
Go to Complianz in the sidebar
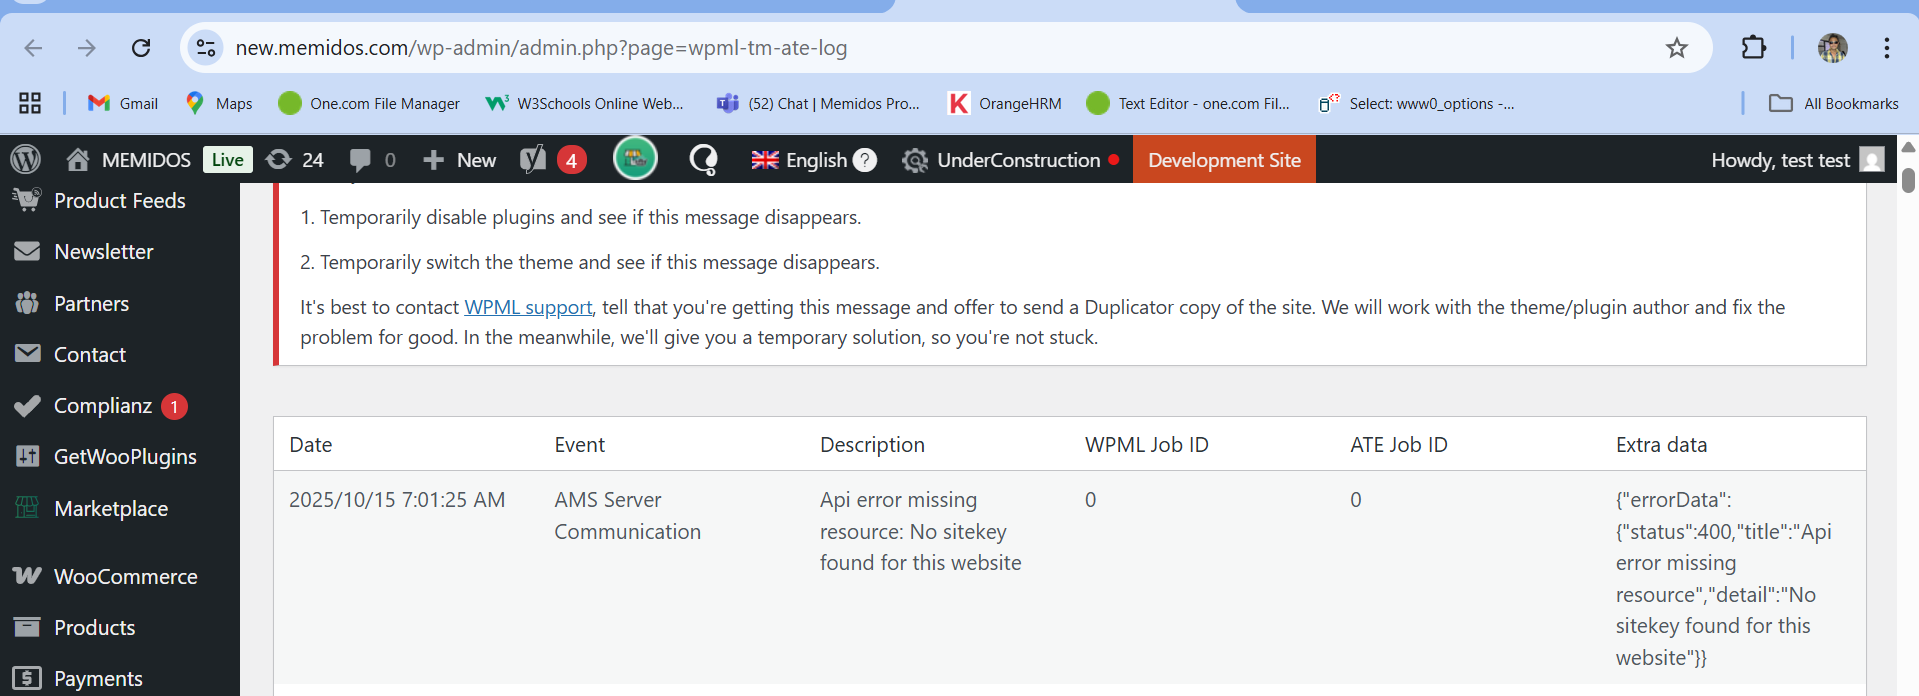click(102, 406)
